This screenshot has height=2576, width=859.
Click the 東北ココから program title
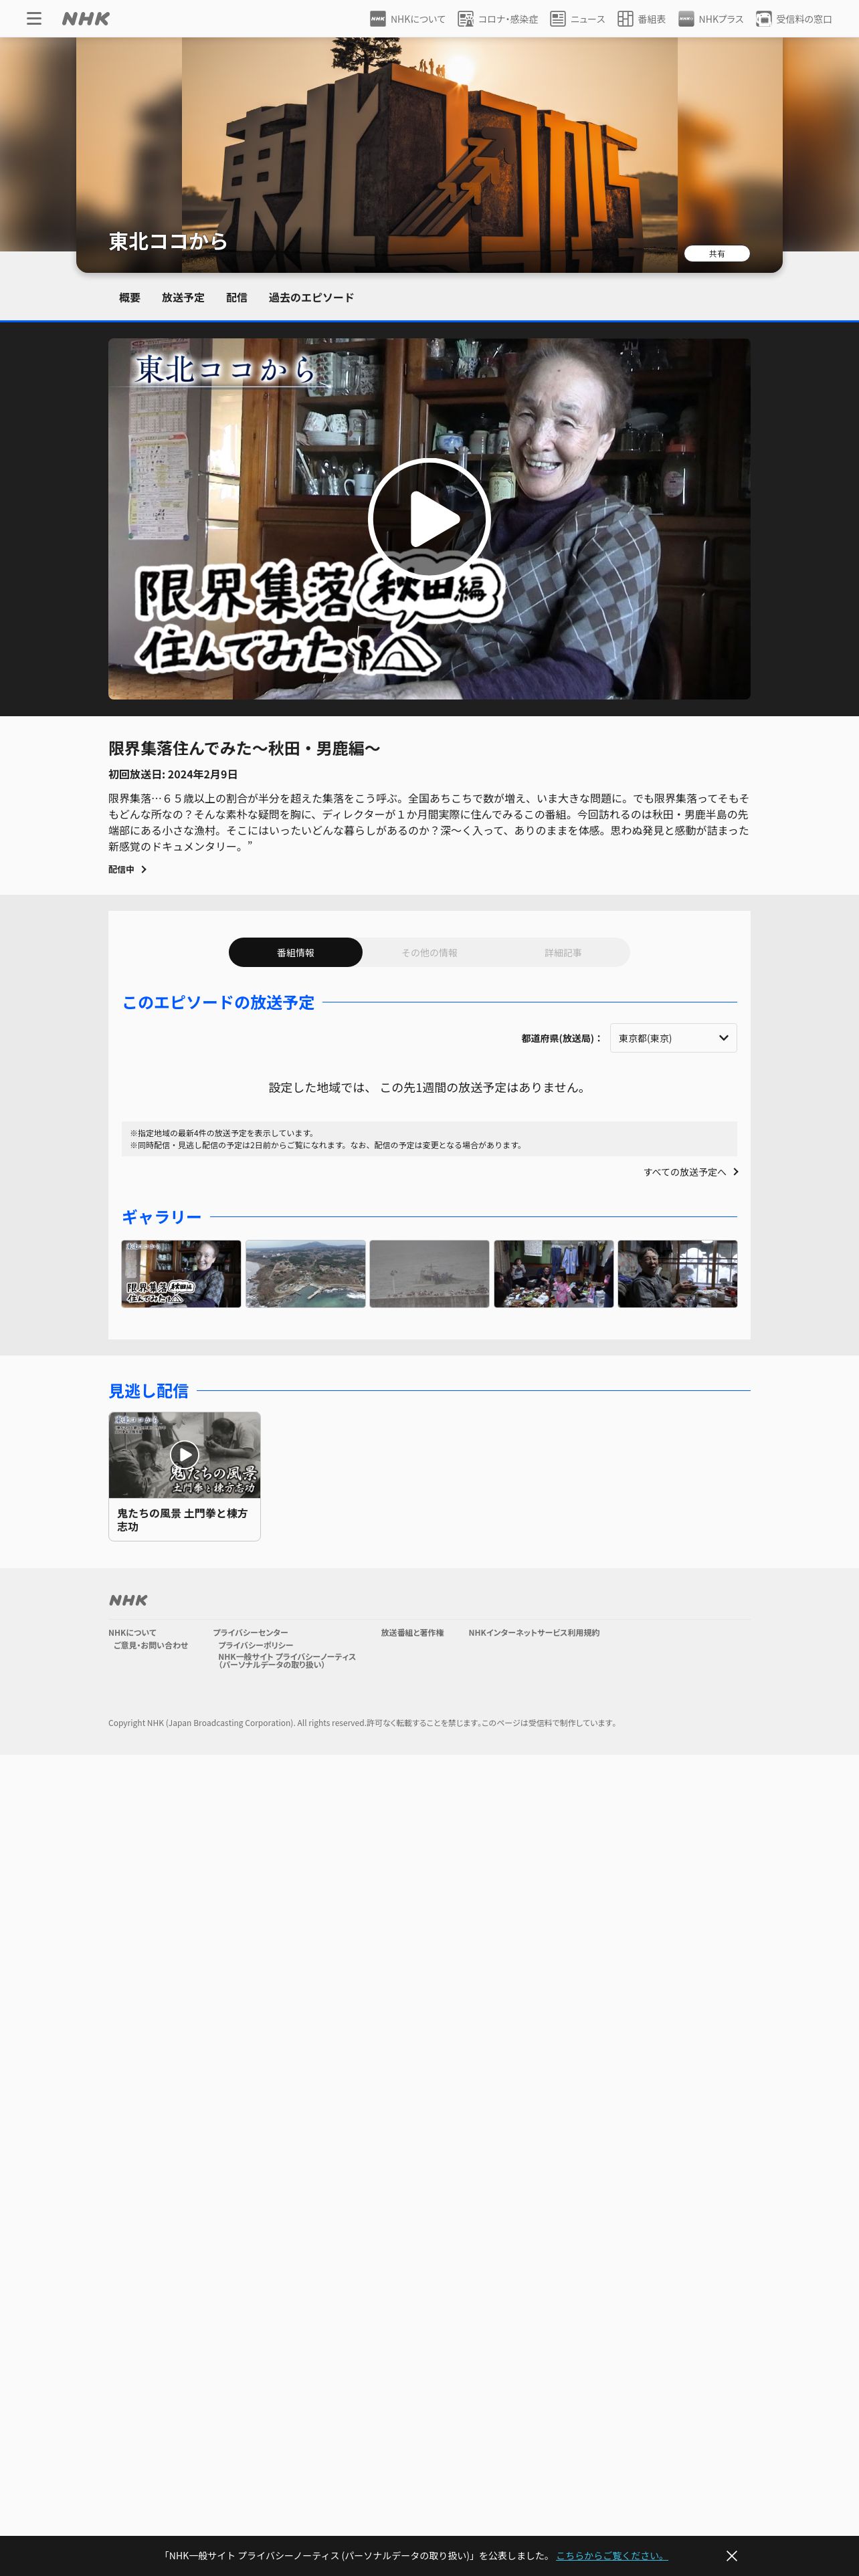pyautogui.click(x=168, y=241)
